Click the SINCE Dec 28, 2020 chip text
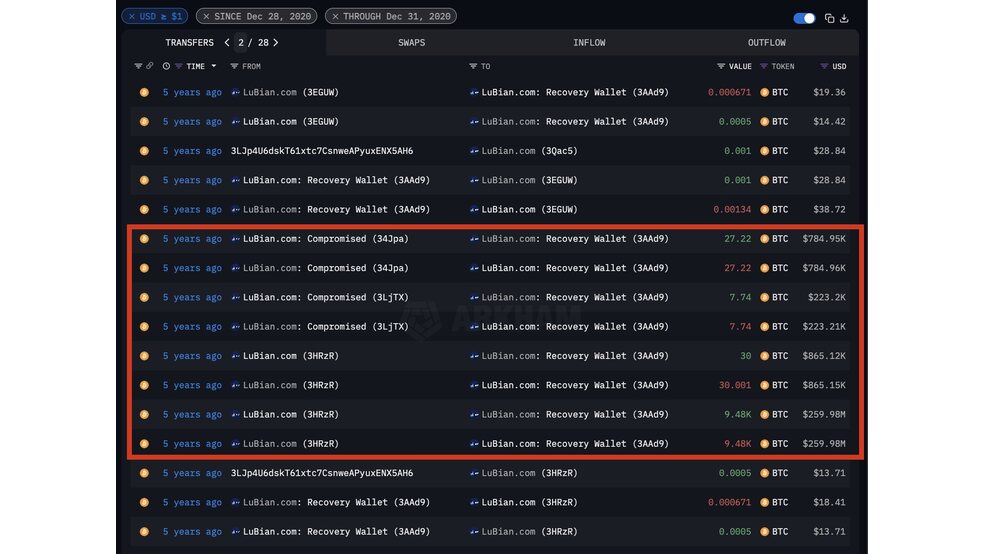 point(262,16)
